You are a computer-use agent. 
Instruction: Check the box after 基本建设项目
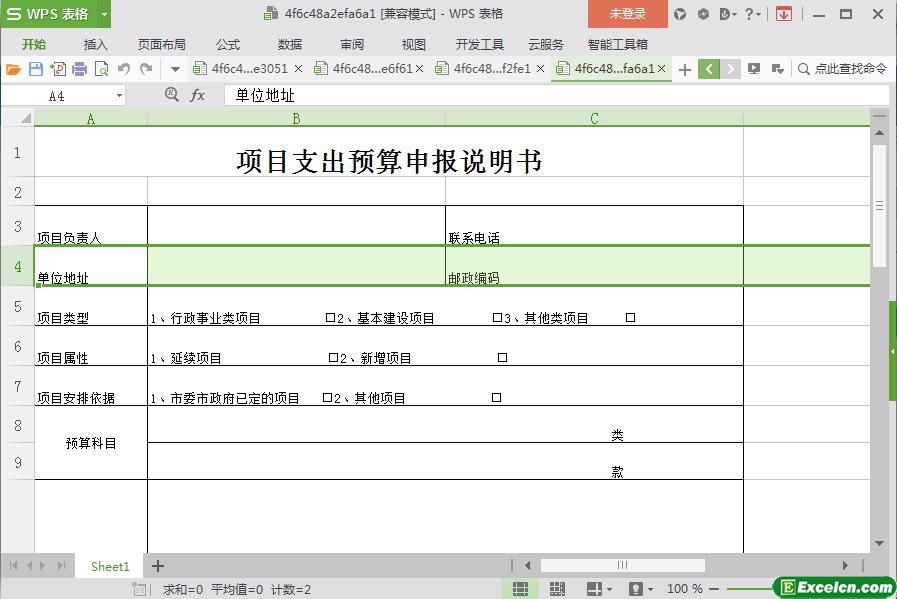[497, 318]
